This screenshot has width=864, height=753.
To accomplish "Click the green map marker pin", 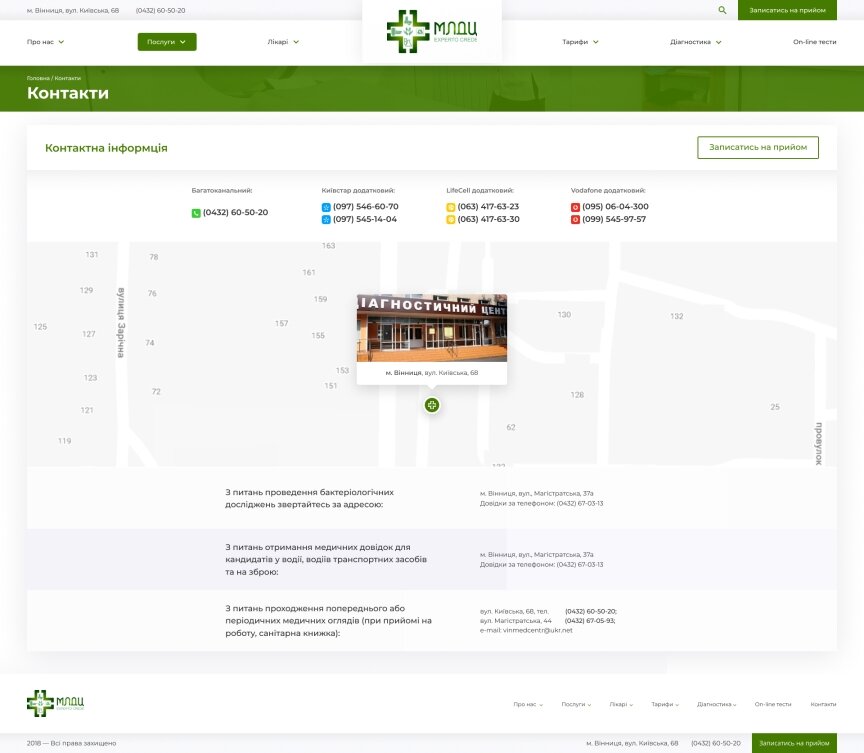I will click(432, 405).
